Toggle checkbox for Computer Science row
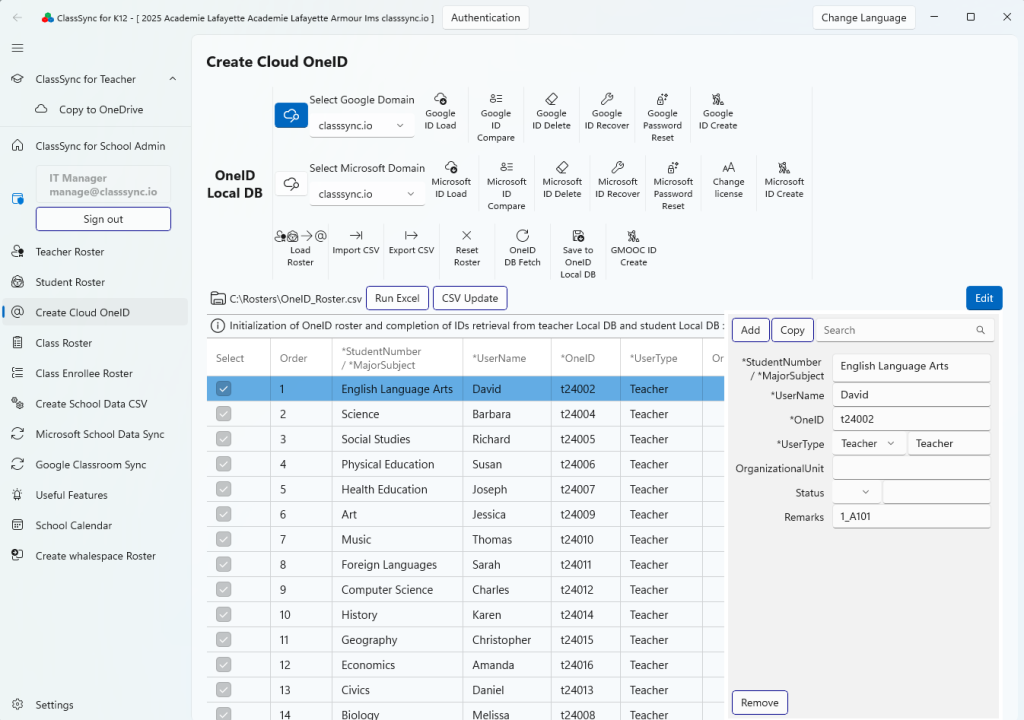 coord(223,589)
